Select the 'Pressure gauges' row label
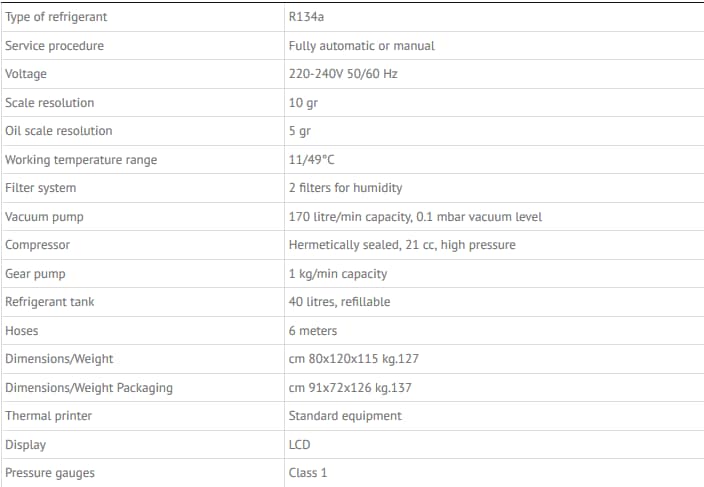Screen dimensions: 704x487 (50, 473)
